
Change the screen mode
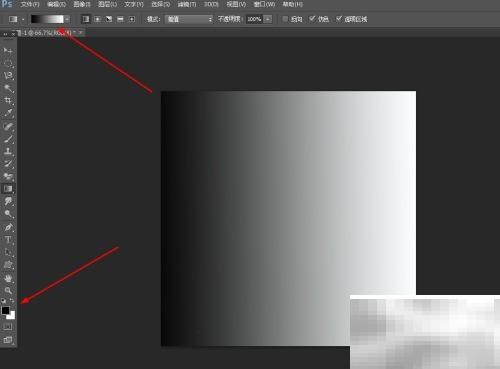tap(8, 340)
